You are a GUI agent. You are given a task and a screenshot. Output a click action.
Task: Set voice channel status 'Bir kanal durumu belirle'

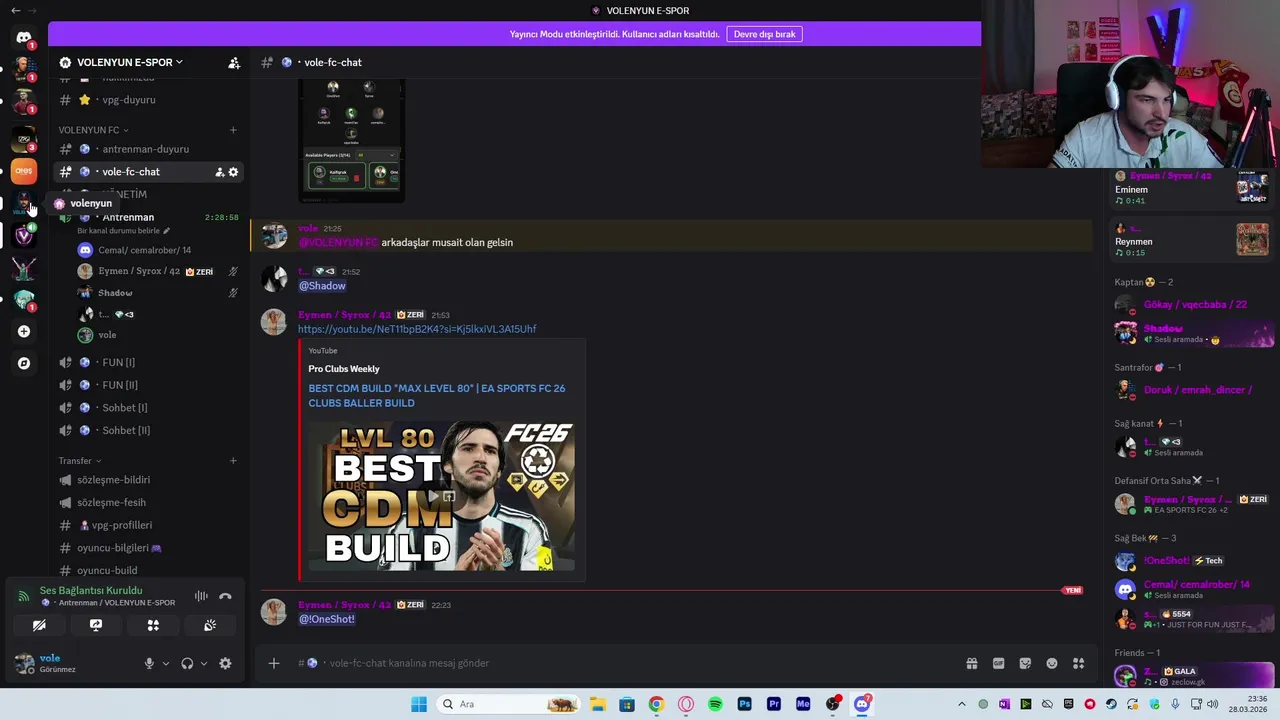point(123,231)
